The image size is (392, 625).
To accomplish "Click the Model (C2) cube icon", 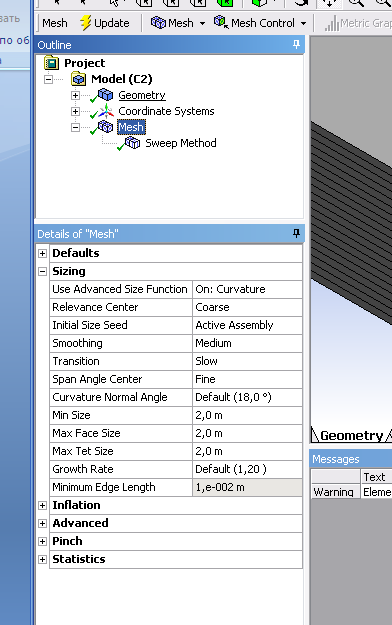I will (79, 79).
